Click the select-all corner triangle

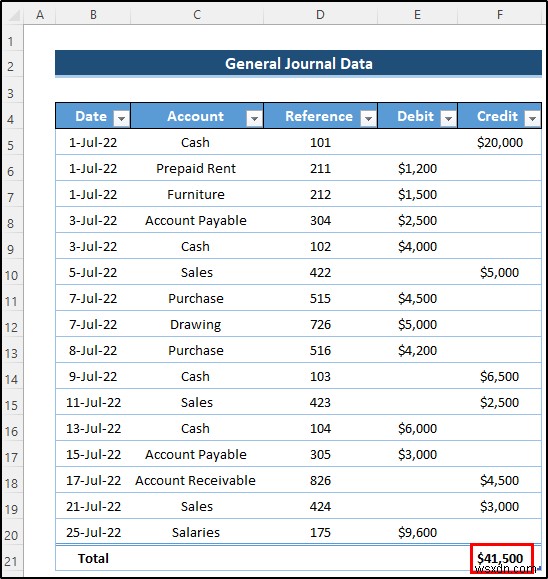click(13, 15)
